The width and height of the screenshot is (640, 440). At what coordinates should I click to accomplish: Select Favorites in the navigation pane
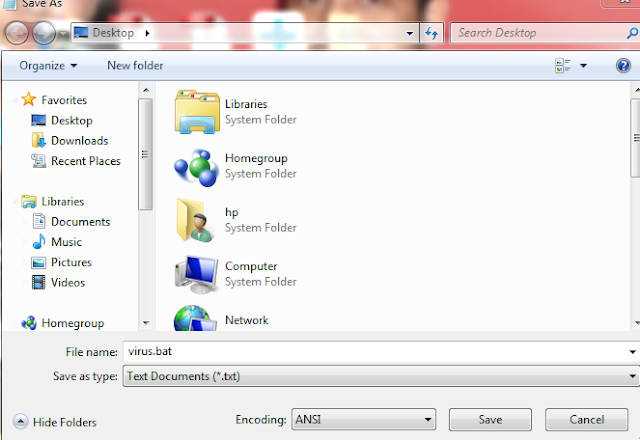click(x=64, y=100)
